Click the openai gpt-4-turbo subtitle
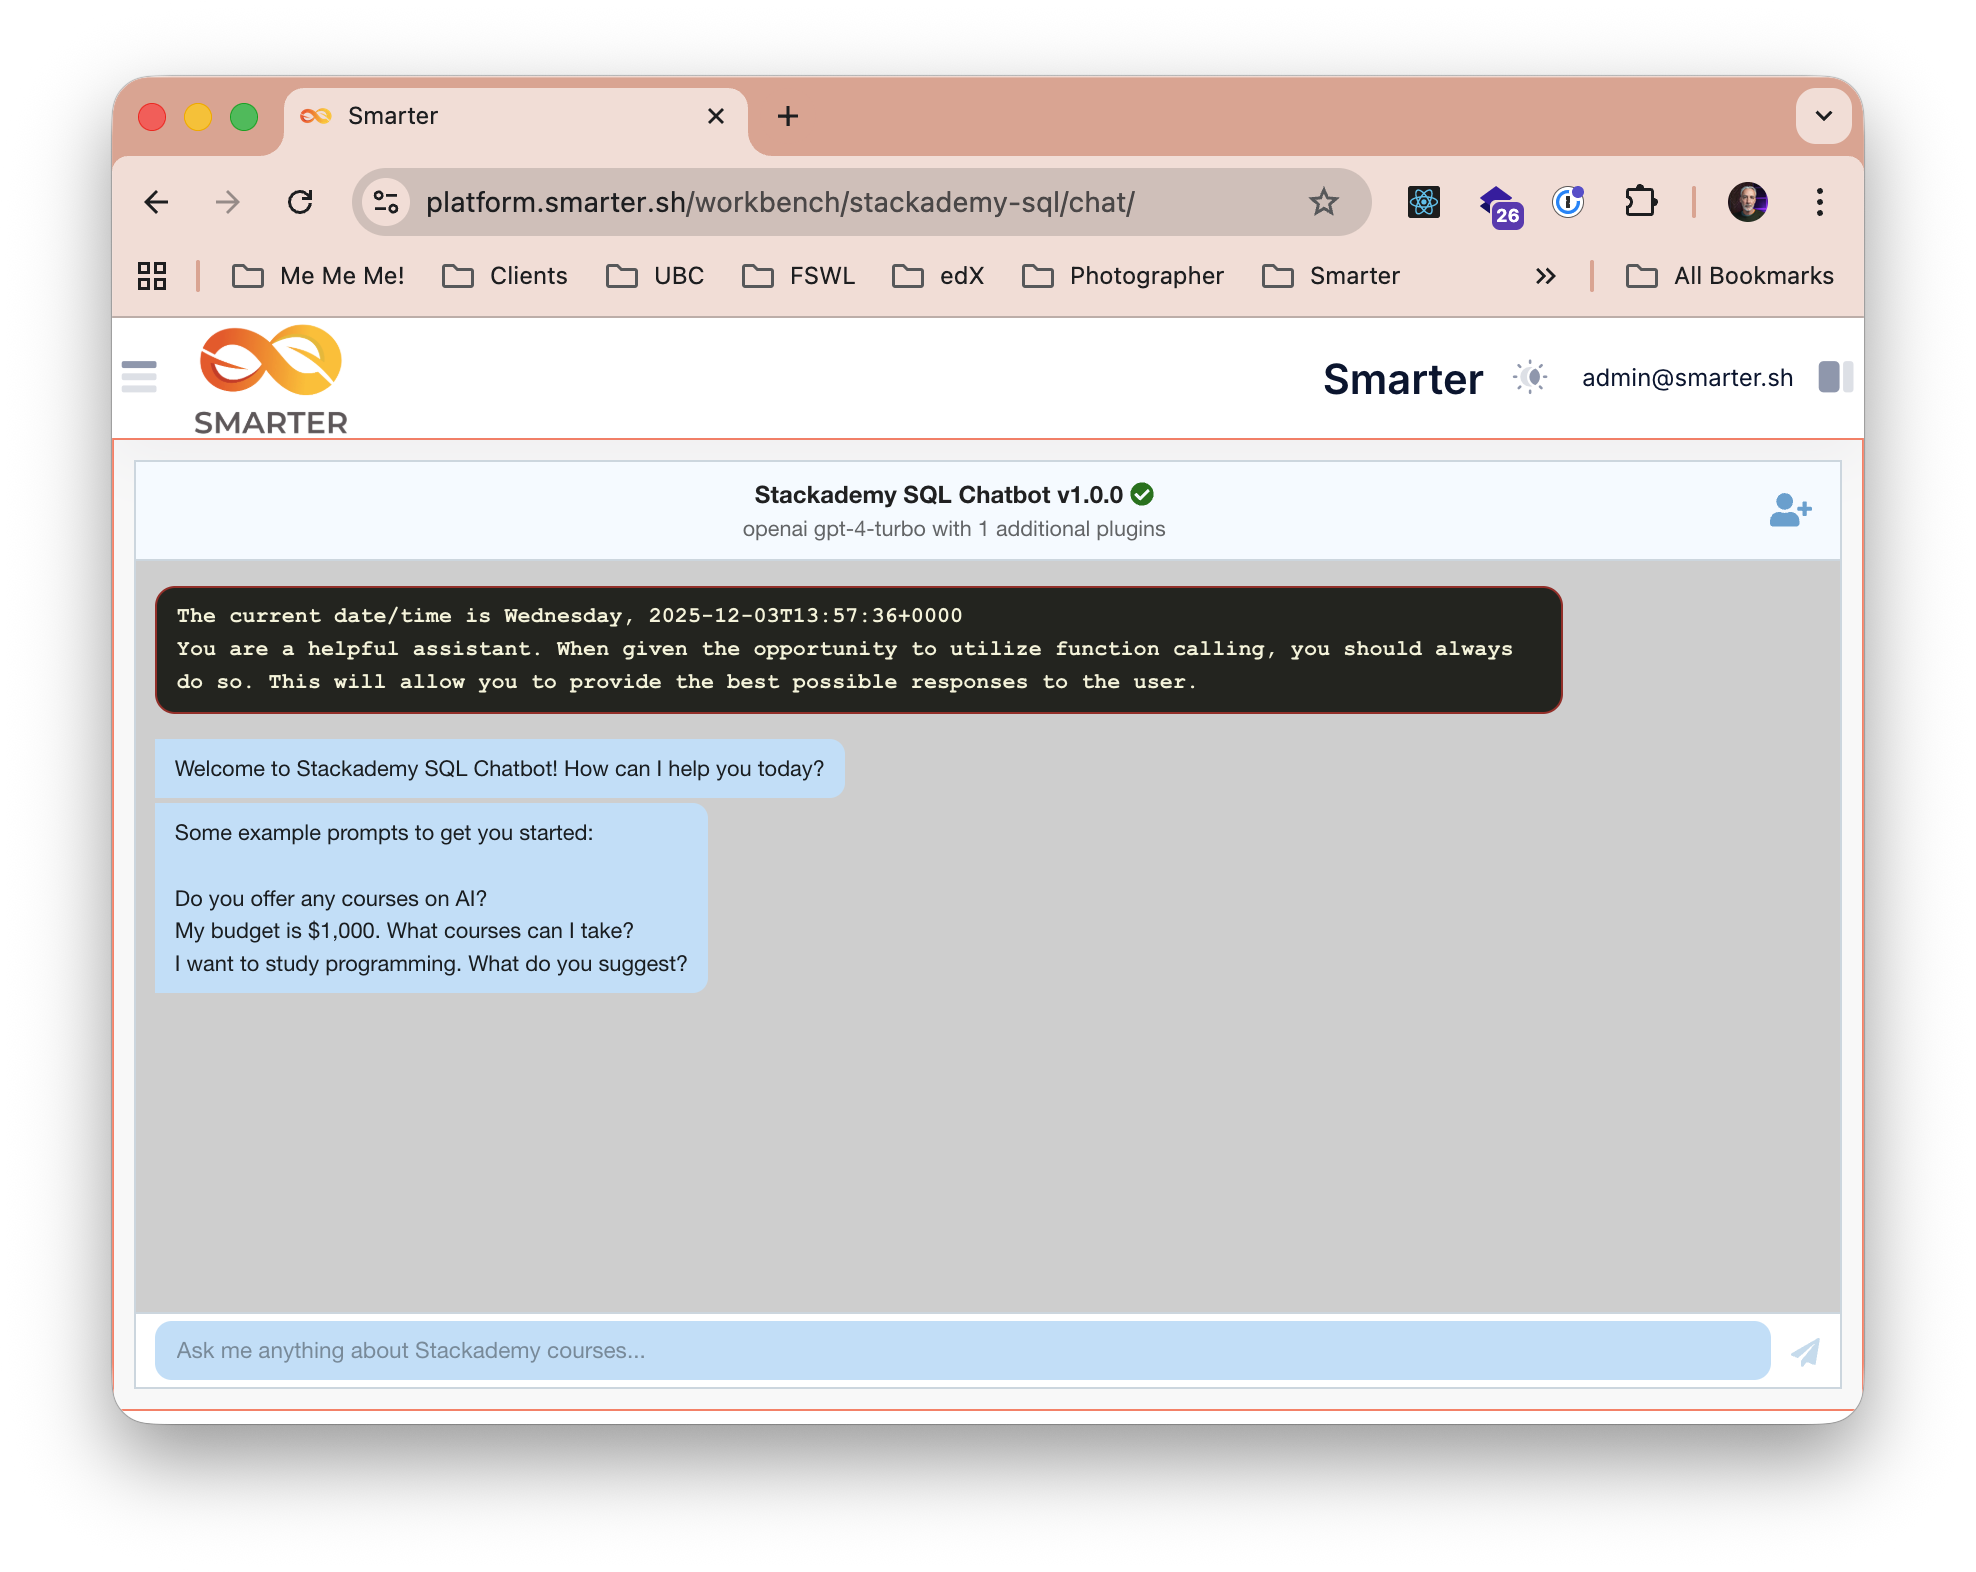1976x1572 pixels. pos(953,529)
